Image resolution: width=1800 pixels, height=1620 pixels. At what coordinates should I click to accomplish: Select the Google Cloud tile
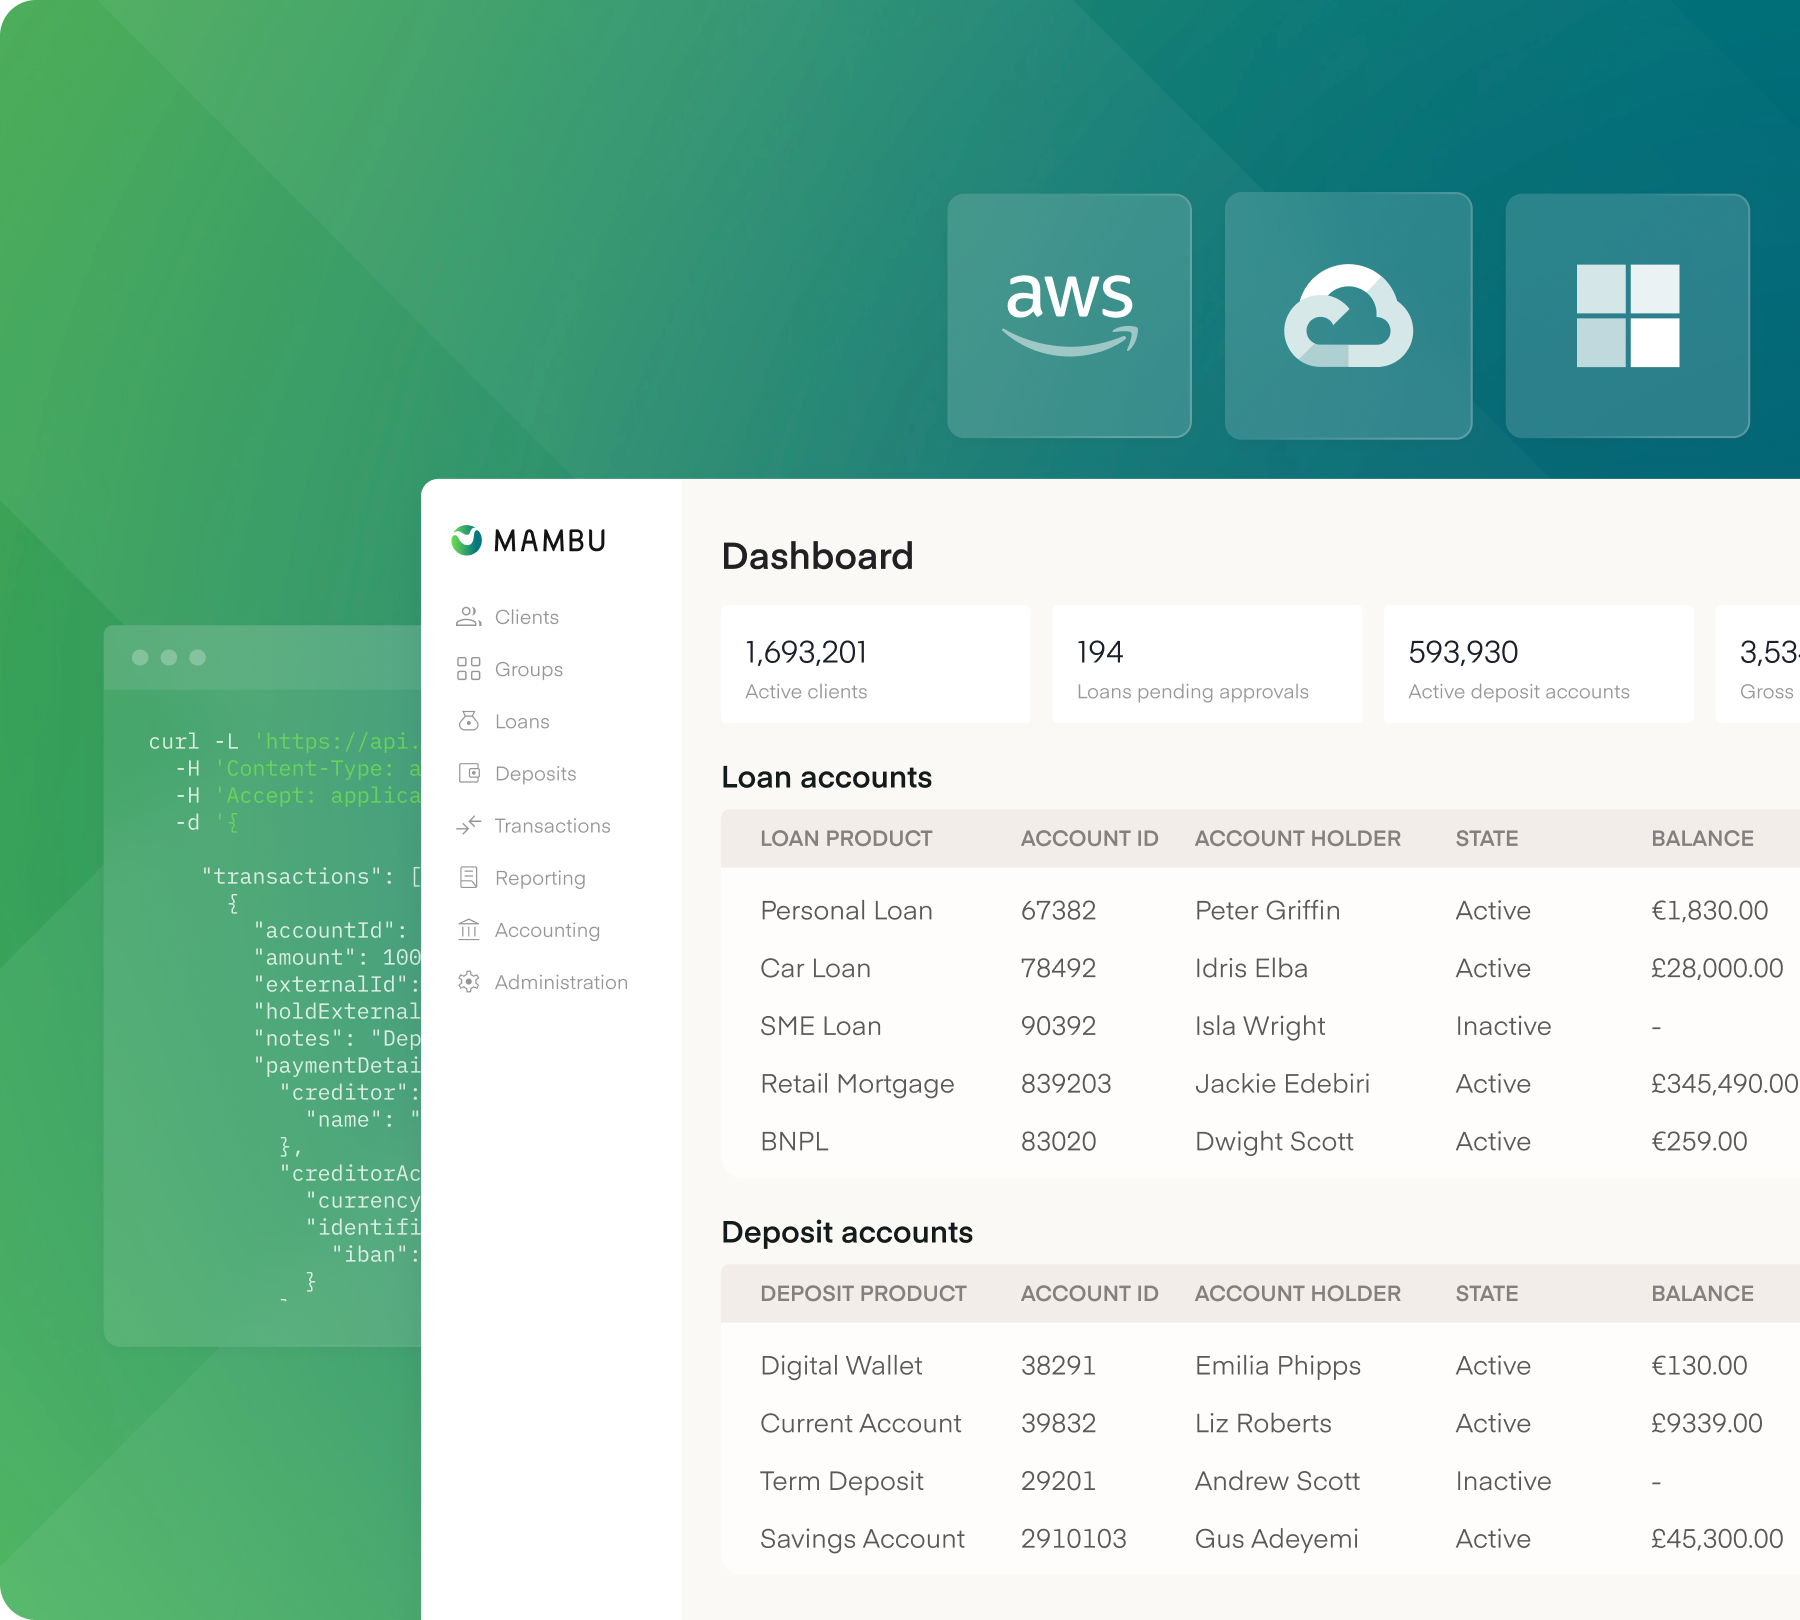click(1348, 316)
